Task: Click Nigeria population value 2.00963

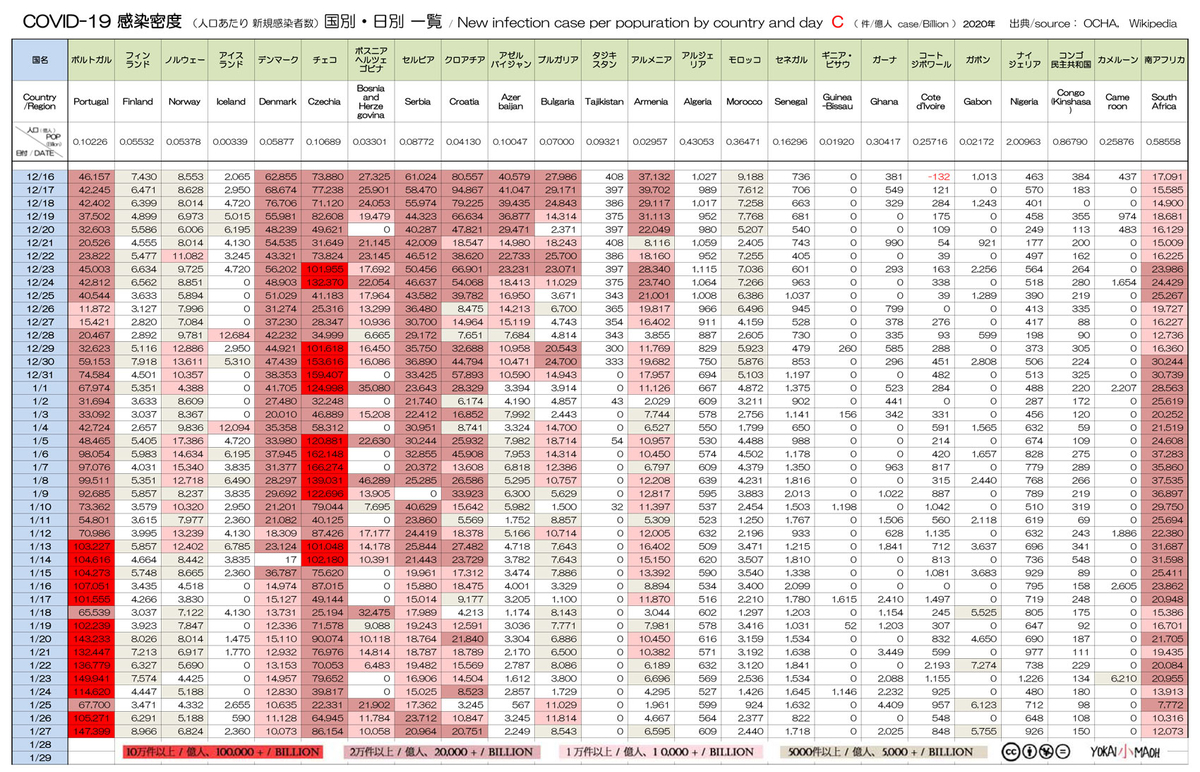Action: [1025, 142]
